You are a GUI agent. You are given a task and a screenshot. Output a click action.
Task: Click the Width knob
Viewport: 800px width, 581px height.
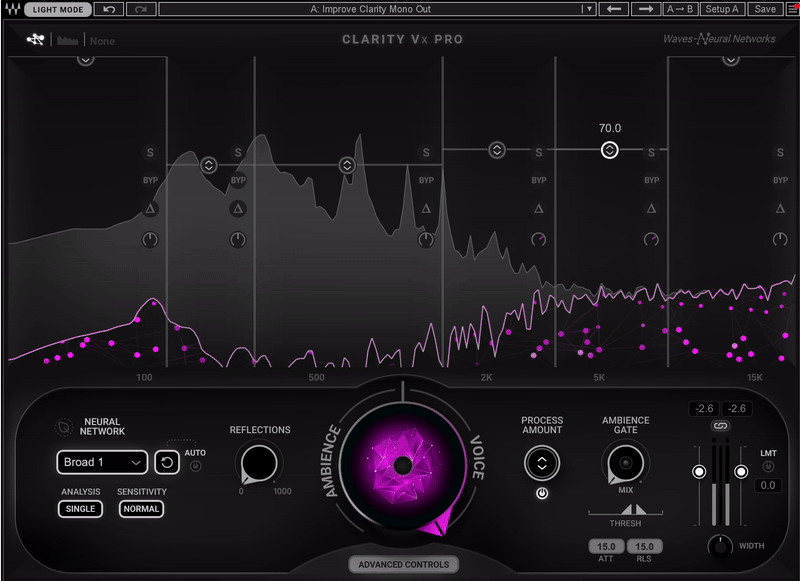click(720, 546)
